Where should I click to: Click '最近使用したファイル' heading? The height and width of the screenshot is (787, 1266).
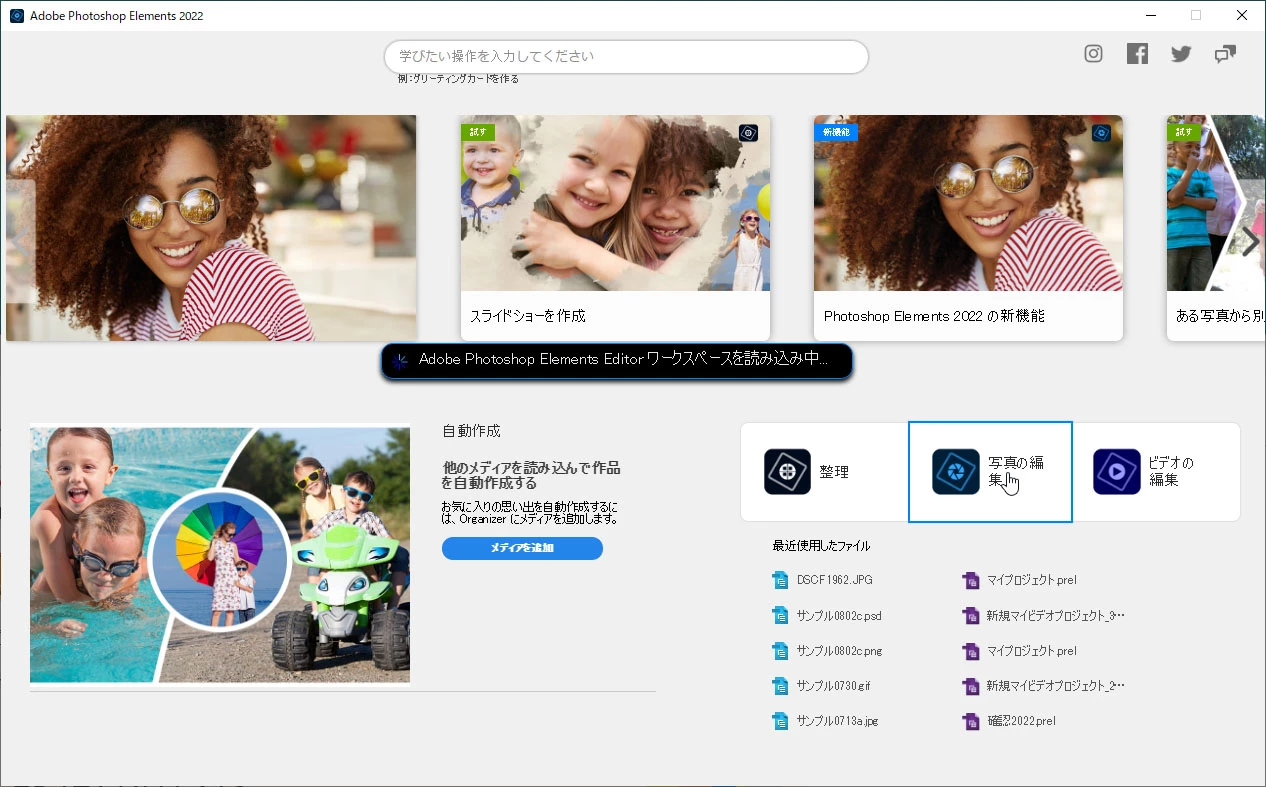[821, 546]
